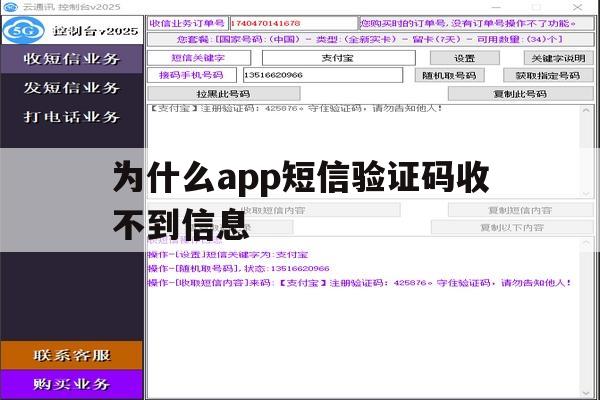The width and height of the screenshot is (600, 400).
Task: Click 拉黑此号码 button
Action: pyautogui.click(x=223, y=94)
